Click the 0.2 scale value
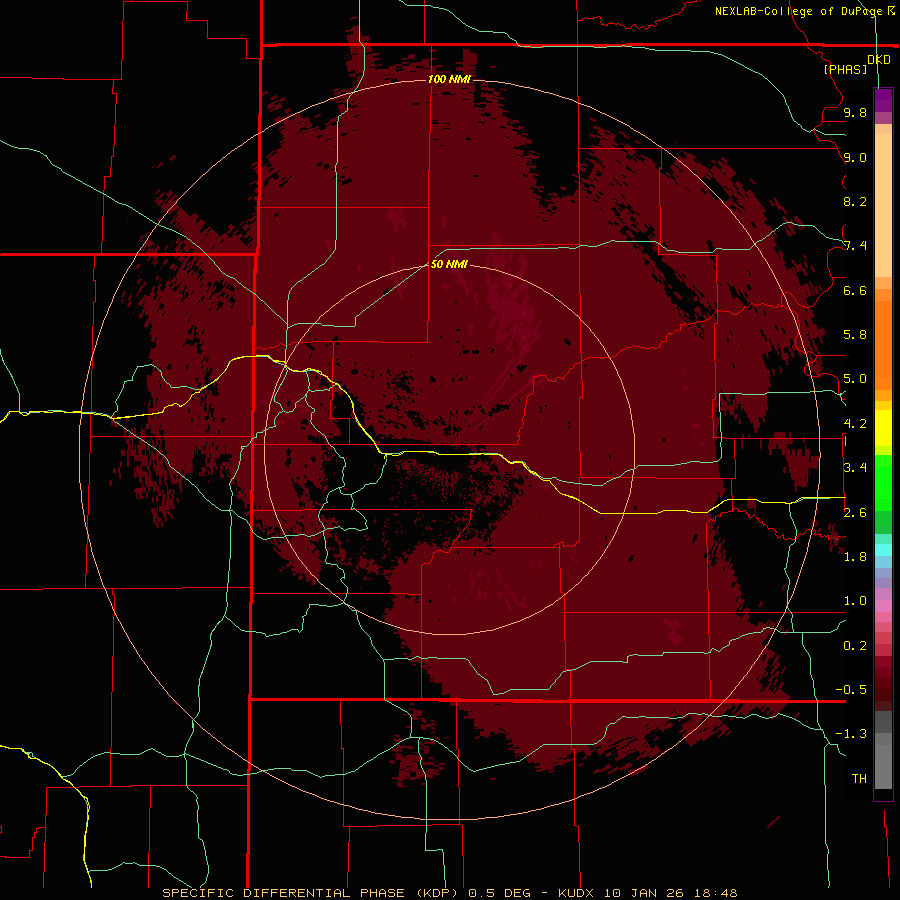The height and width of the screenshot is (900, 900). 855,646
